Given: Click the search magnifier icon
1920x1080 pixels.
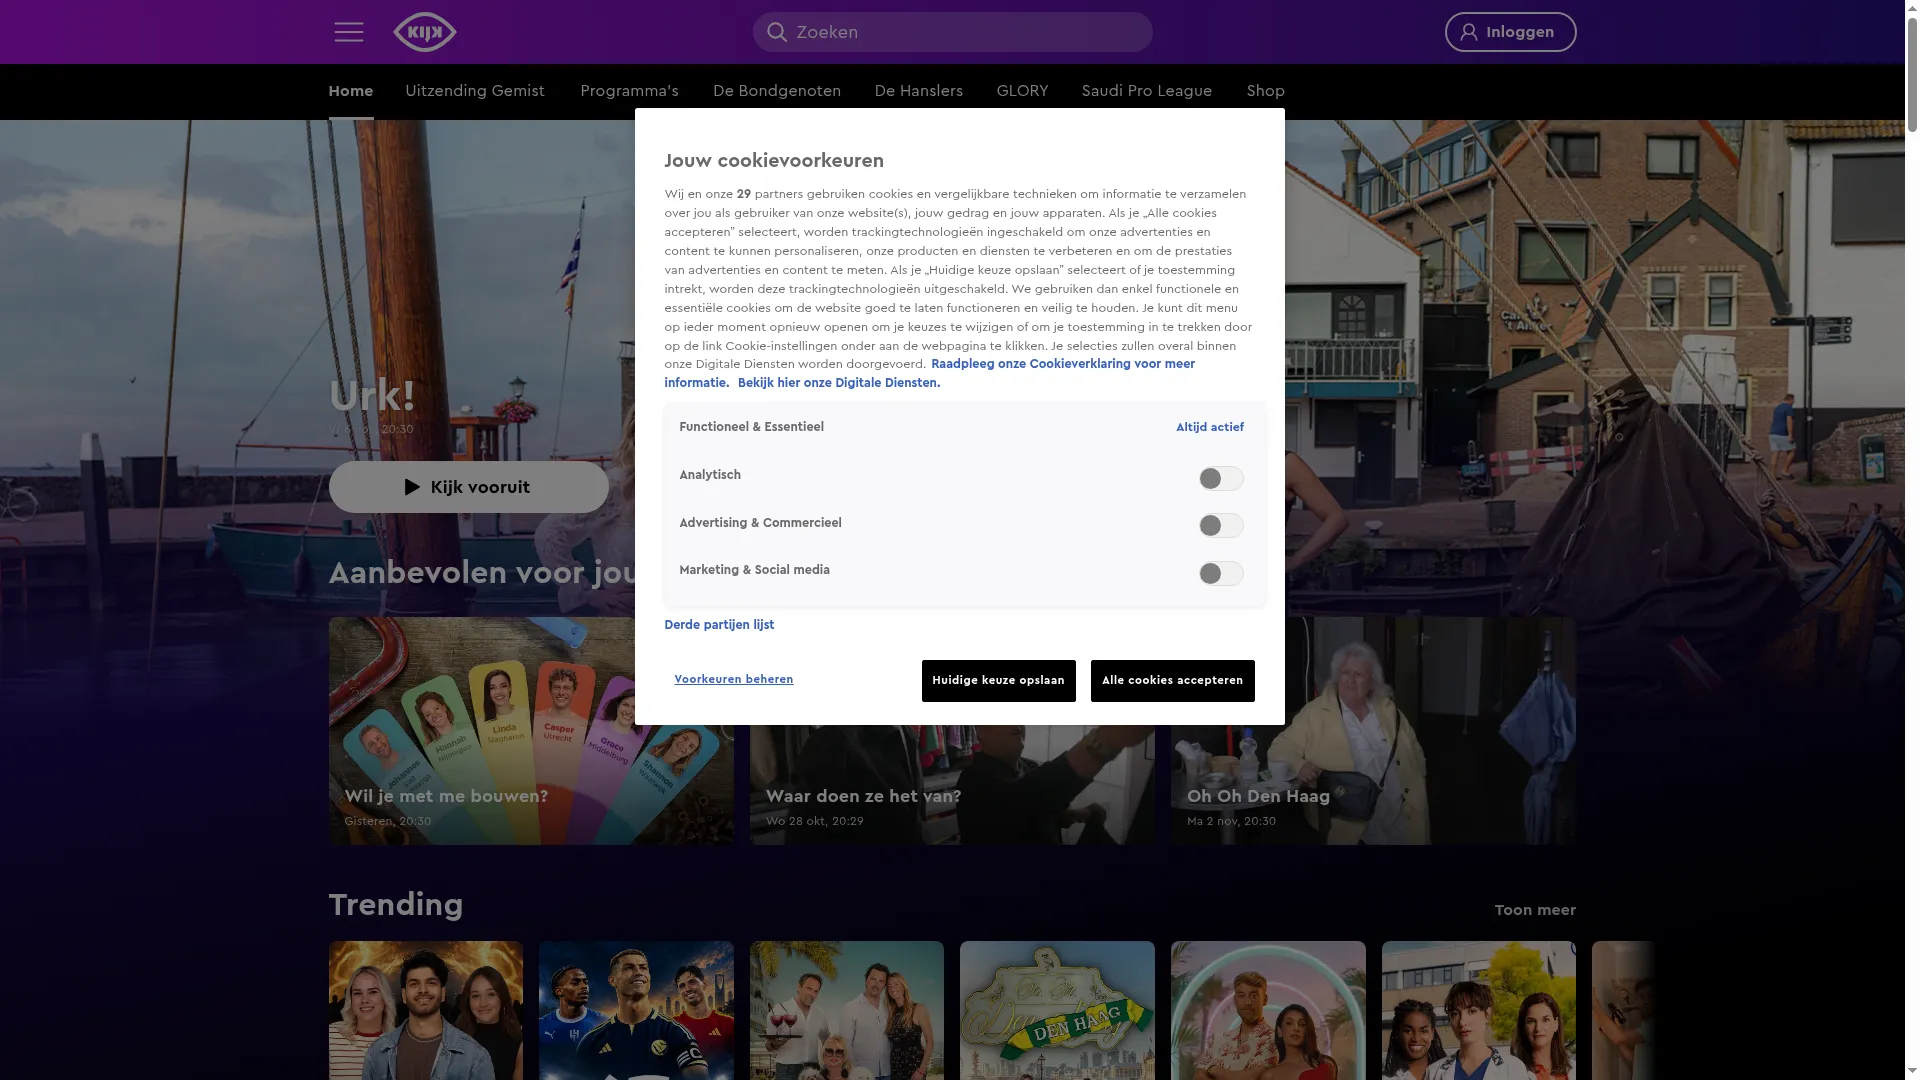Looking at the screenshot, I should [777, 32].
